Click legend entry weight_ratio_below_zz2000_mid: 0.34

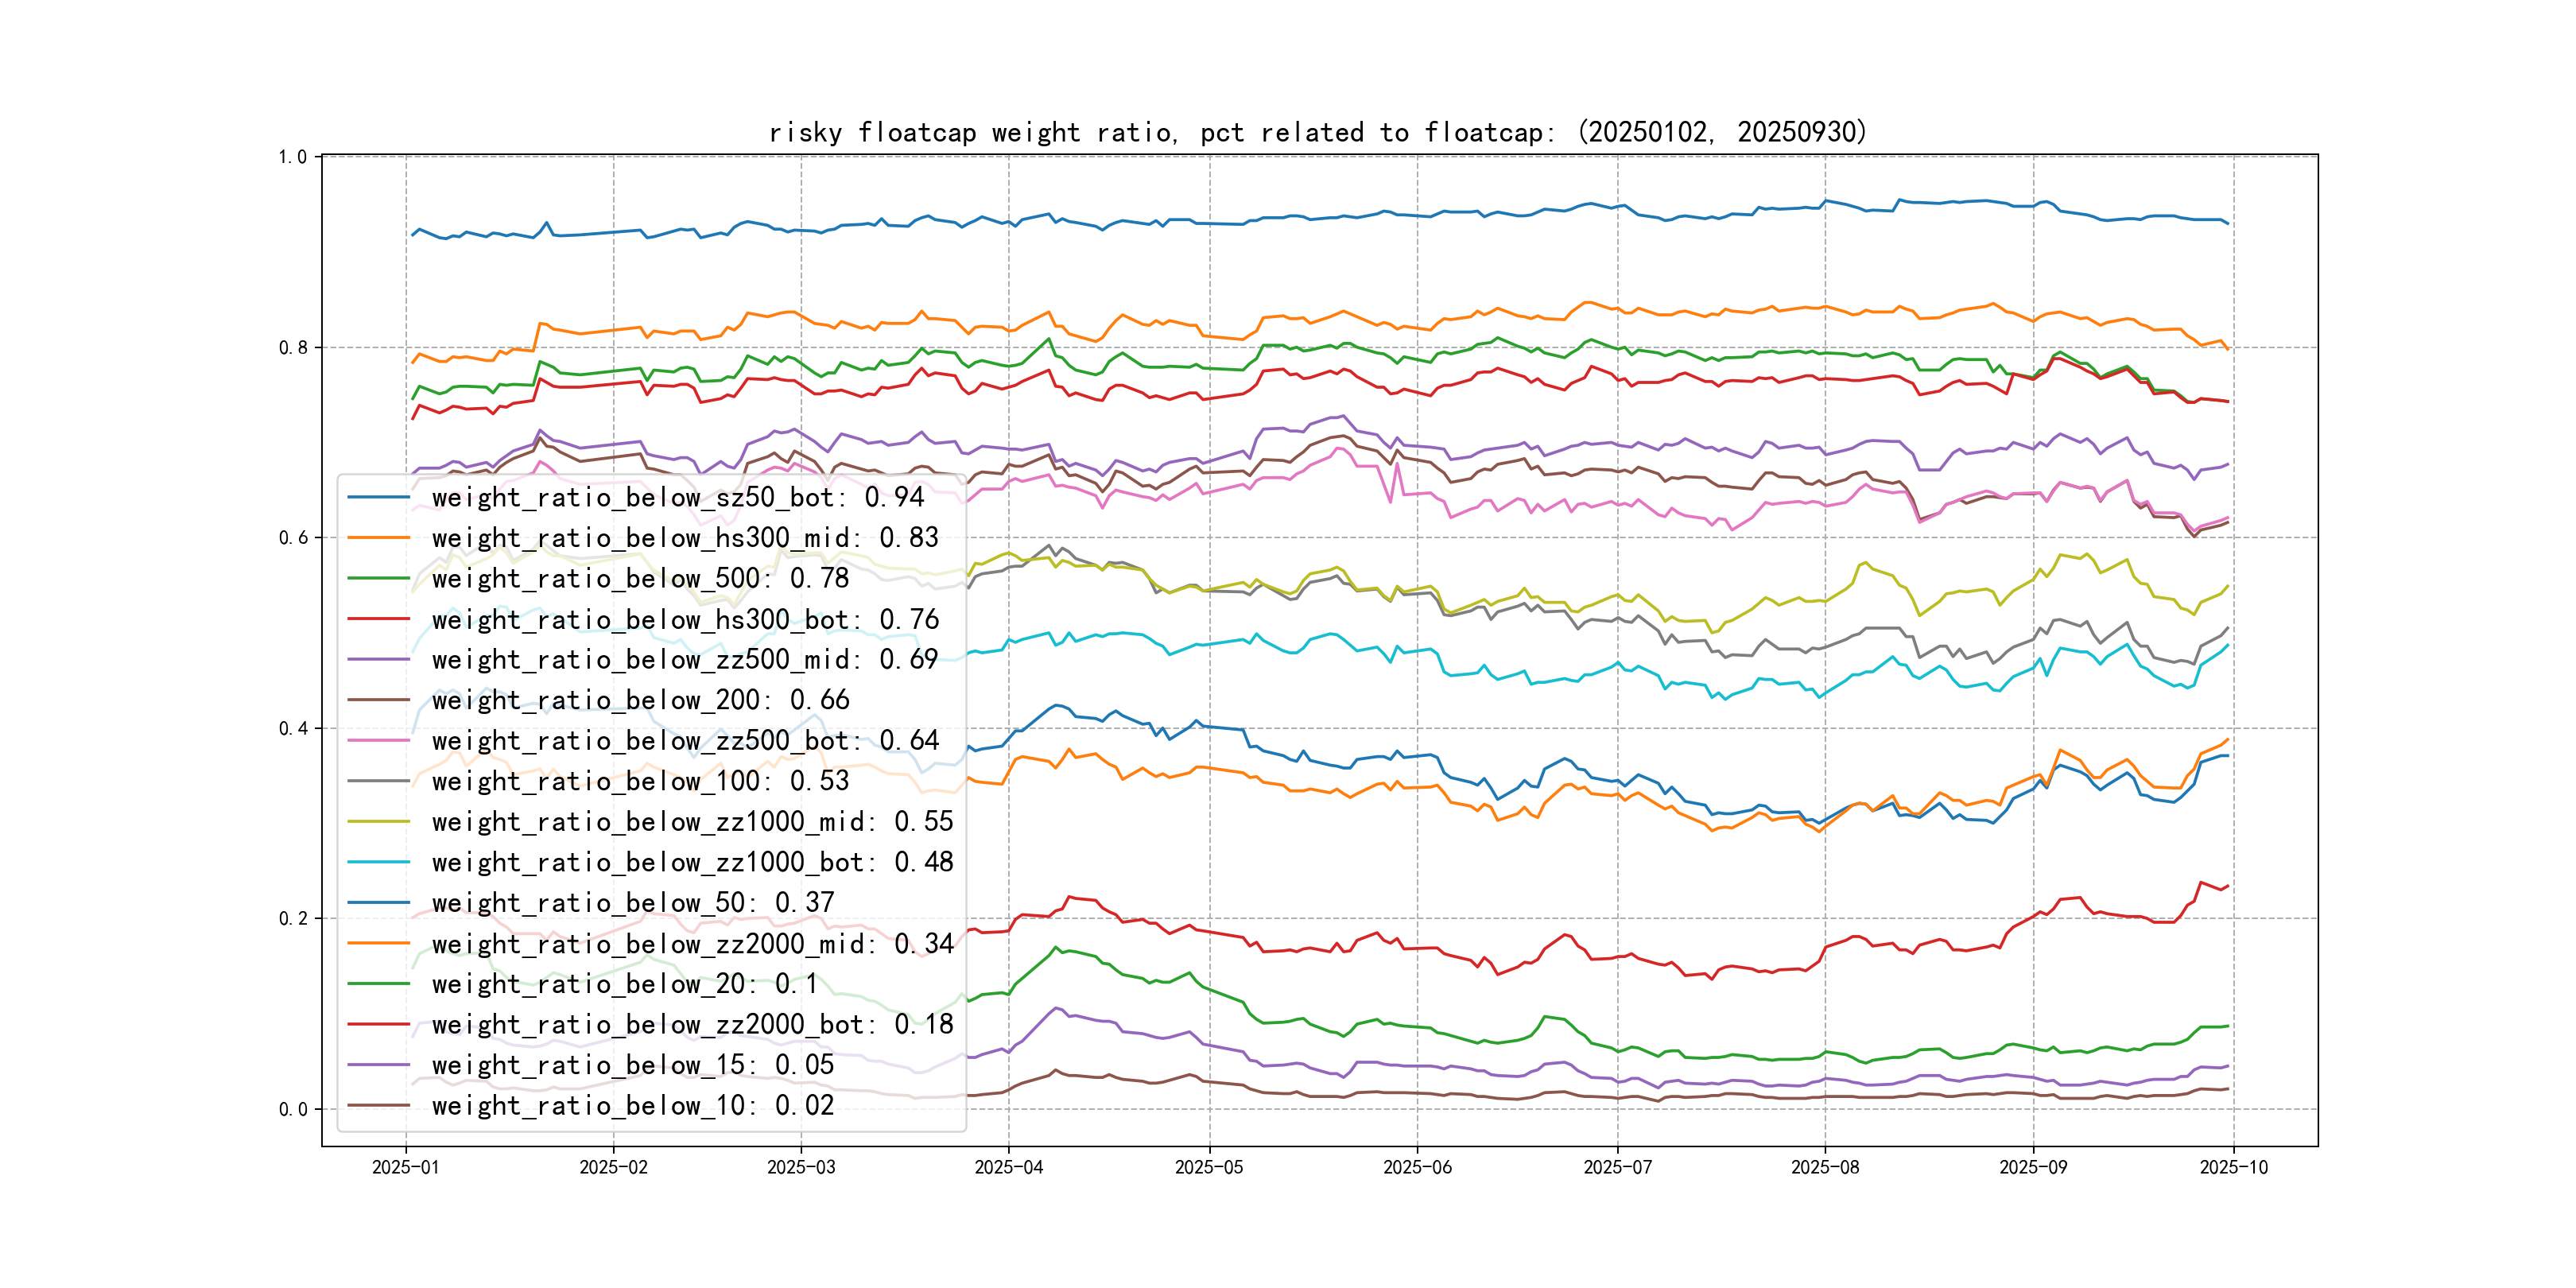pyautogui.click(x=692, y=944)
